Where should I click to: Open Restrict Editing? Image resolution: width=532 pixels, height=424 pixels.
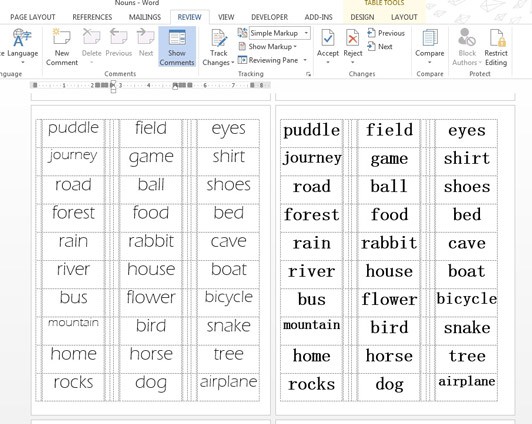496,47
